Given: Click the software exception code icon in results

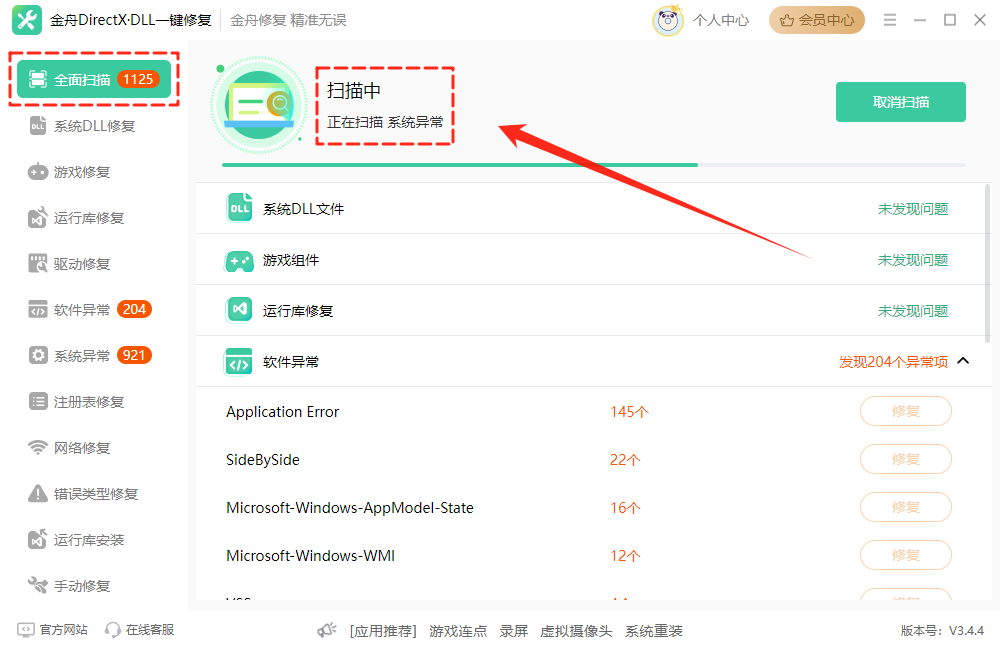Looking at the screenshot, I should point(239,362).
